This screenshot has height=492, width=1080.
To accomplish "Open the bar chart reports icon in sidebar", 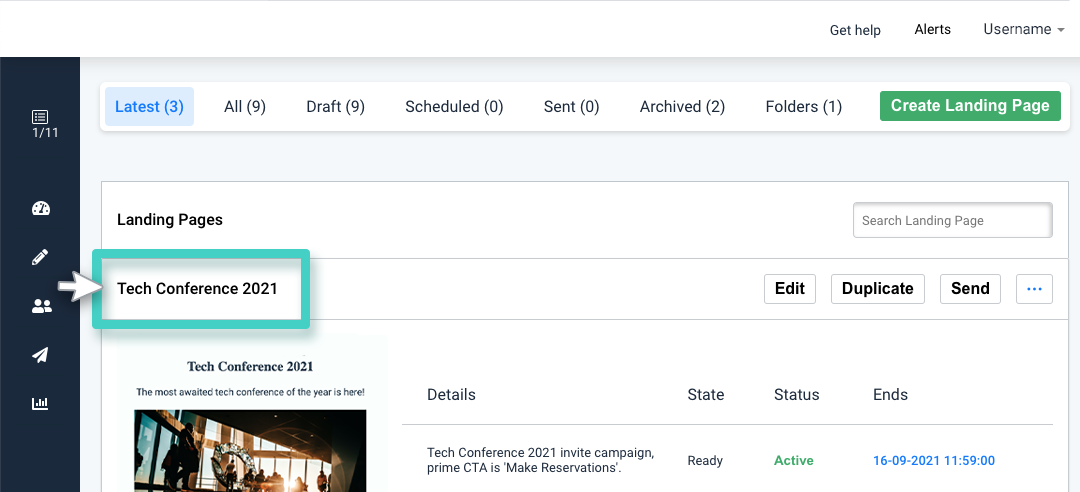I will tap(40, 403).
